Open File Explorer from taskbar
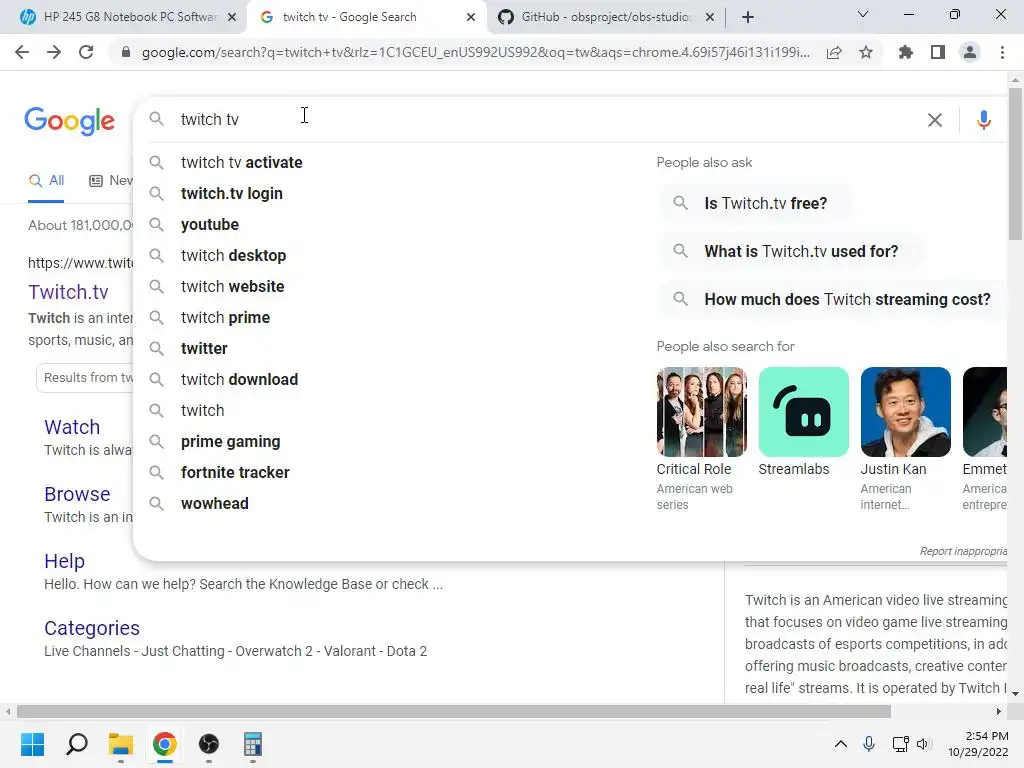The height and width of the screenshot is (768, 1024). click(x=121, y=744)
